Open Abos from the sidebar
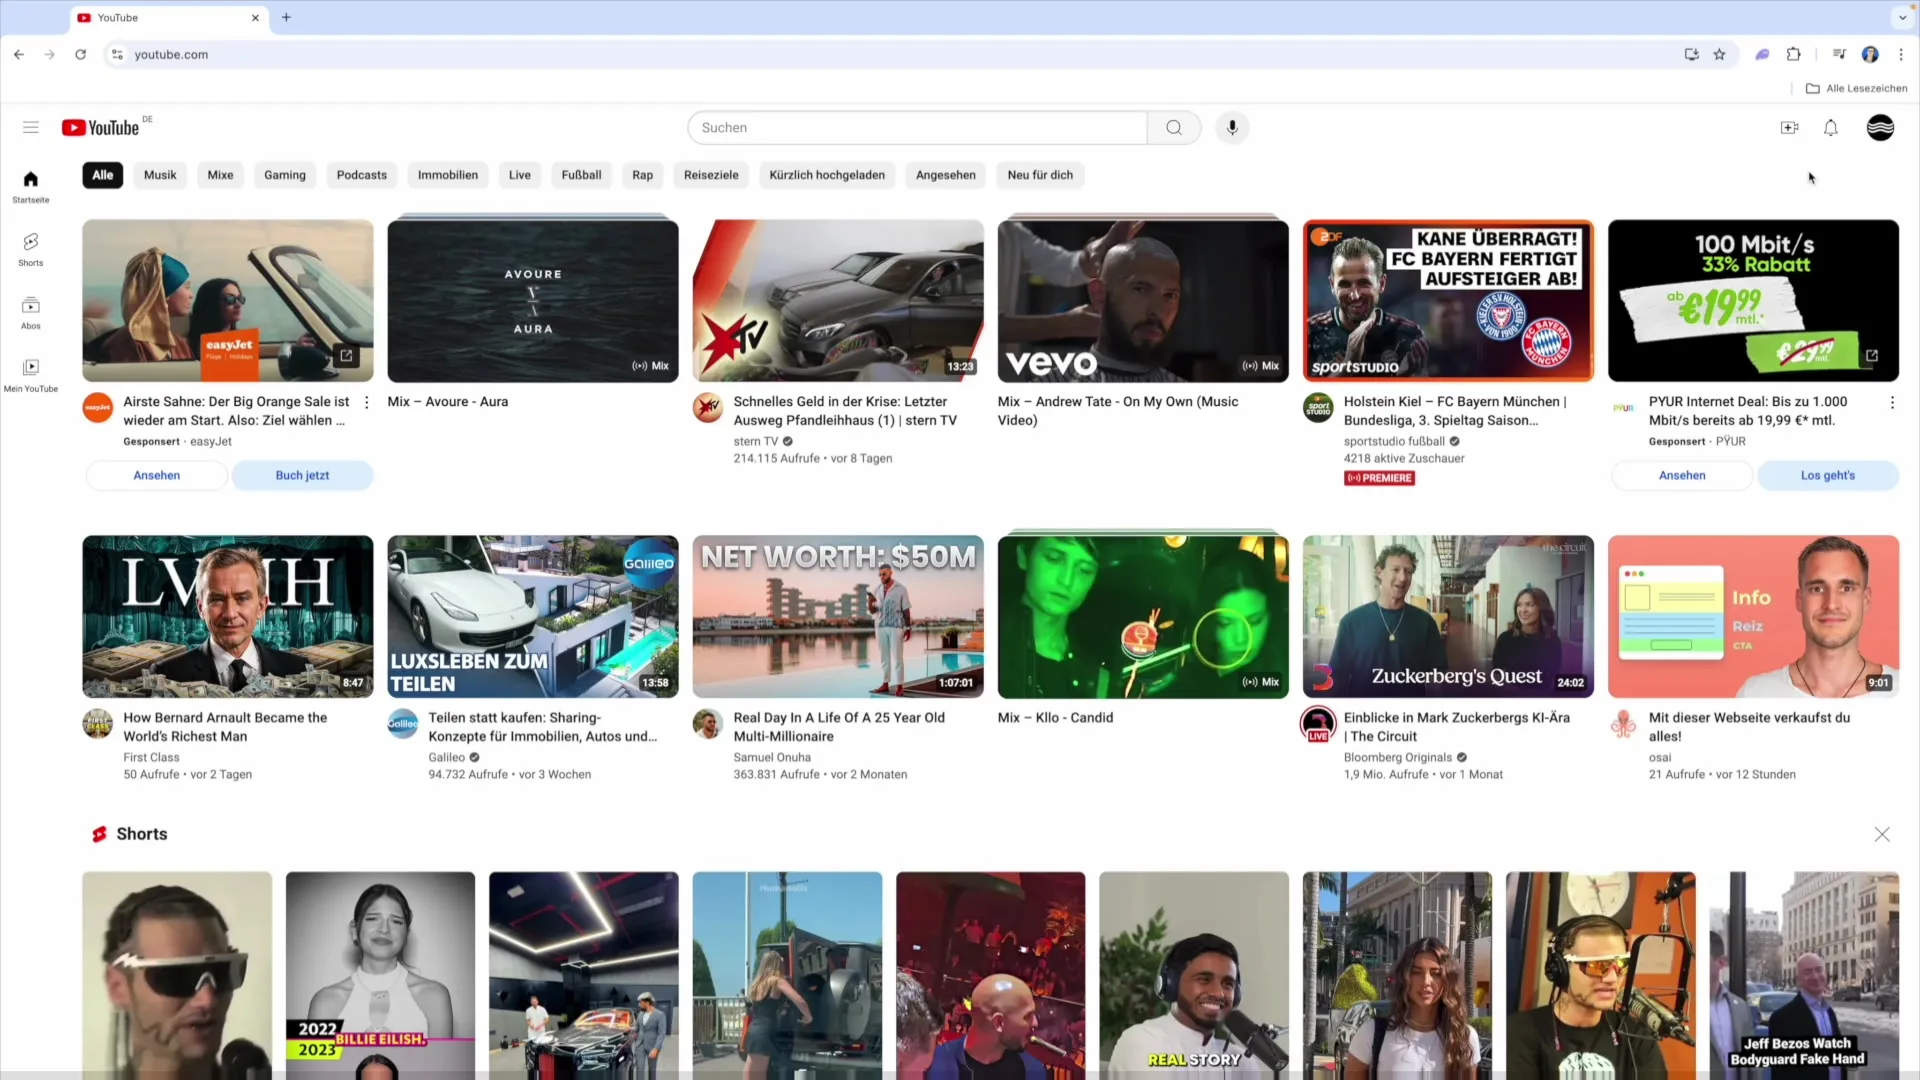Screen dimensions: 1920x1080 click(x=31, y=311)
